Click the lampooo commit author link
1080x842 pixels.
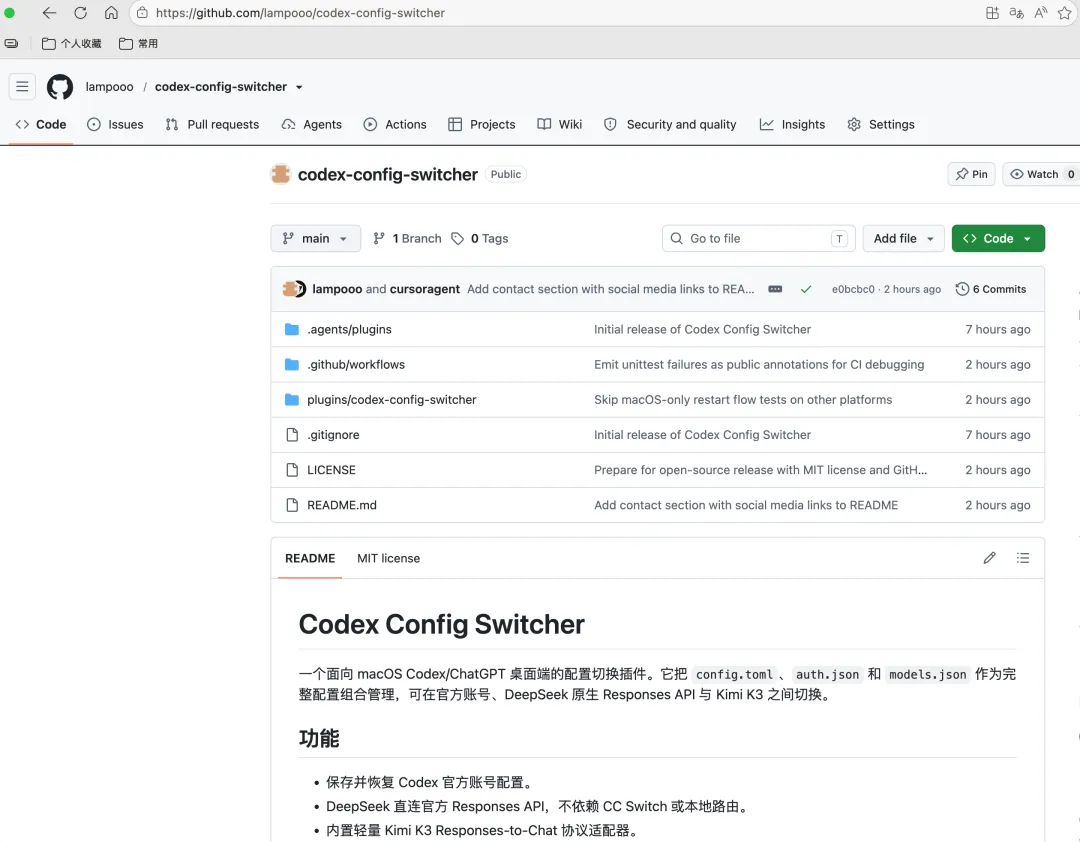point(337,289)
